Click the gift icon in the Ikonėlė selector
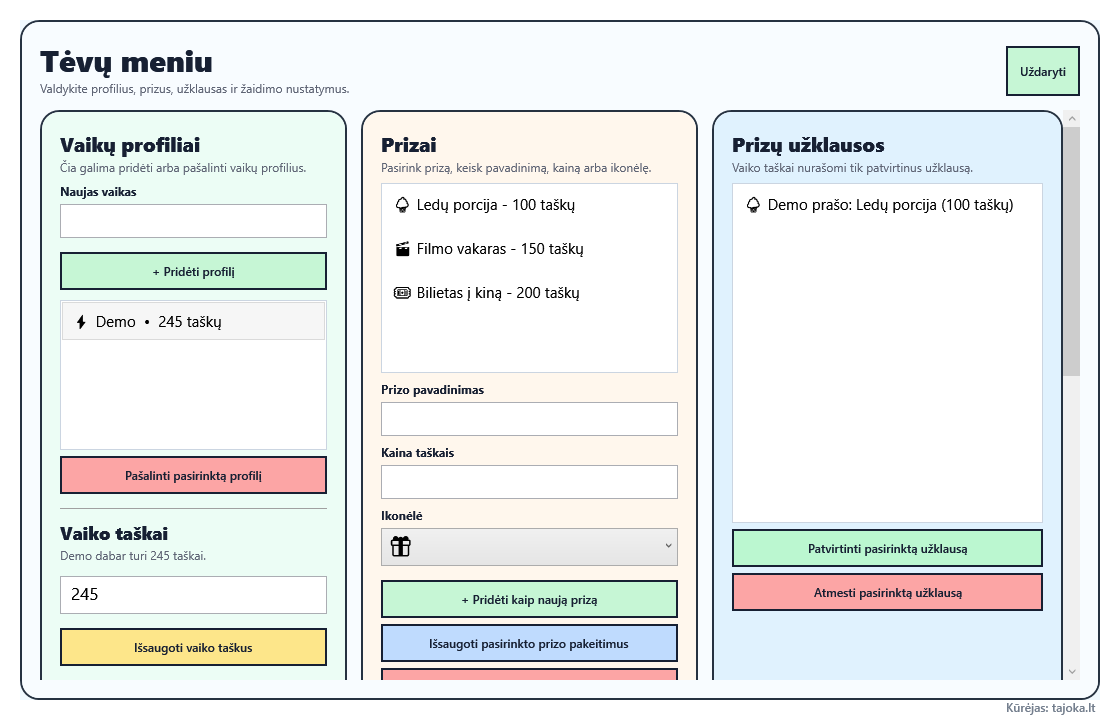Image resolution: width=1120 pixels, height=720 pixels. tap(401, 546)
